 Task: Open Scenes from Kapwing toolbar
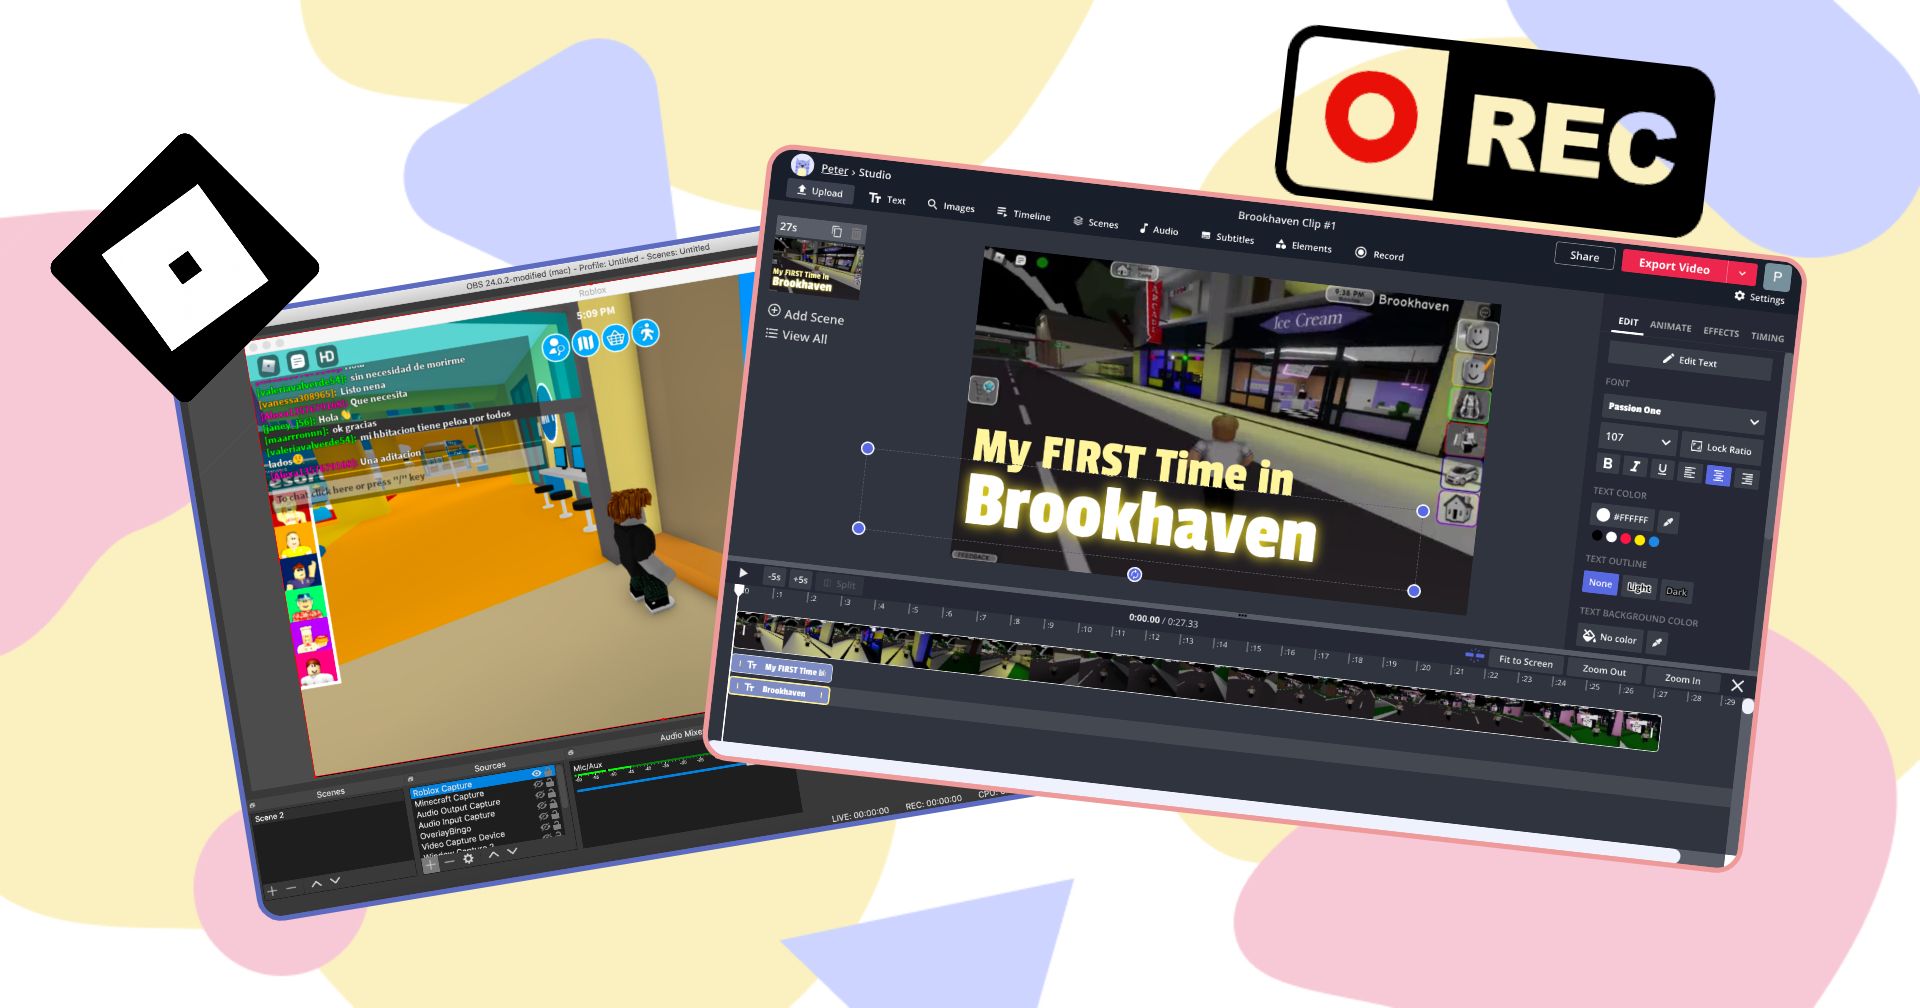tap(1095, 222)
